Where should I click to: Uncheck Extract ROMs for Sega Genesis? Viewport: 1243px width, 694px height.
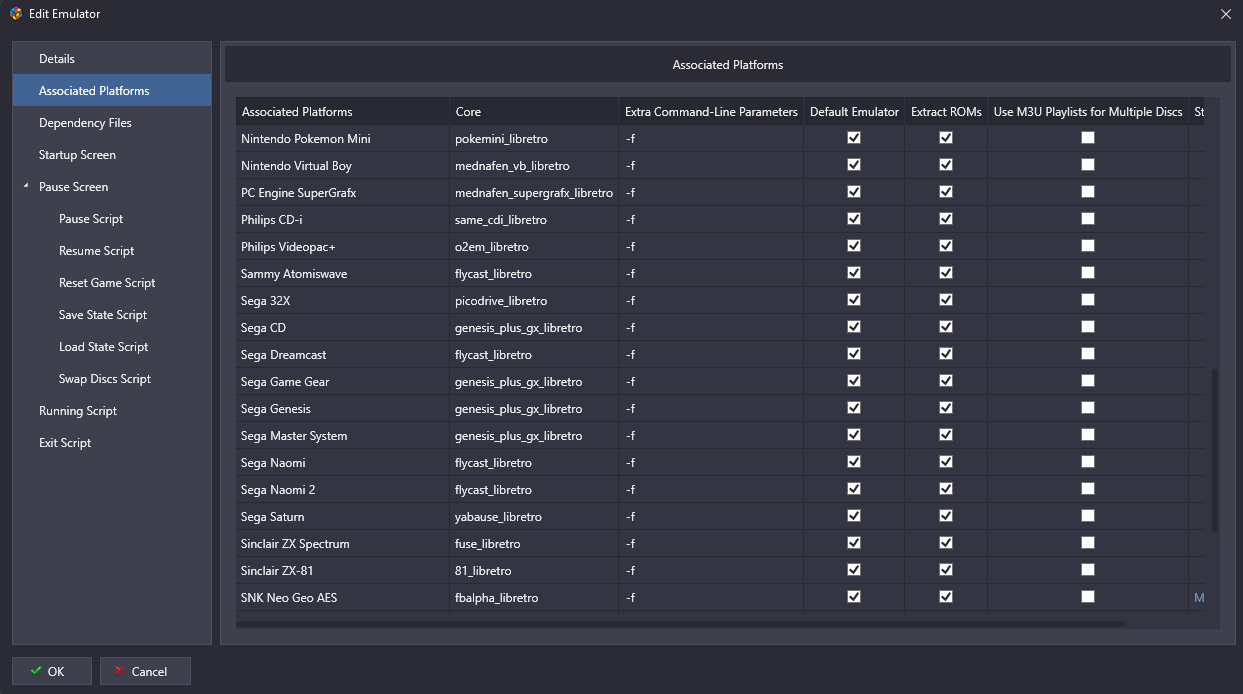(x=946, y=408)
